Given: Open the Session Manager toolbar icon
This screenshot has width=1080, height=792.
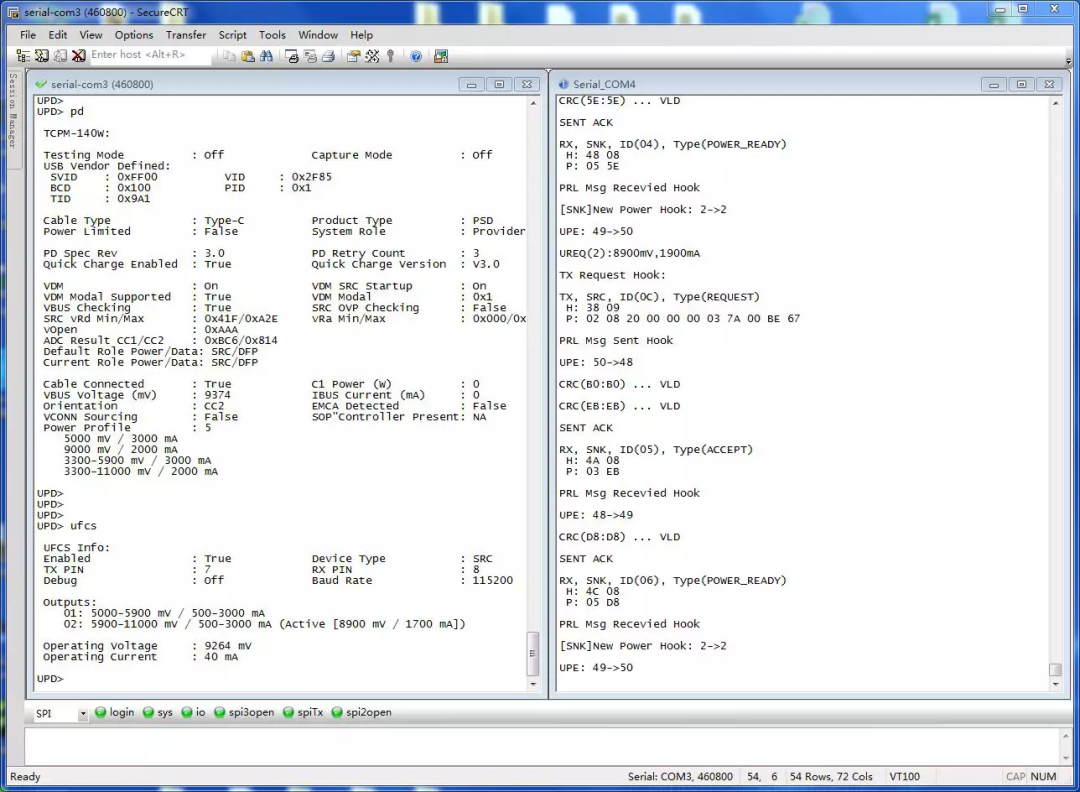Looking at the screenshot, I should pos(23,56).
